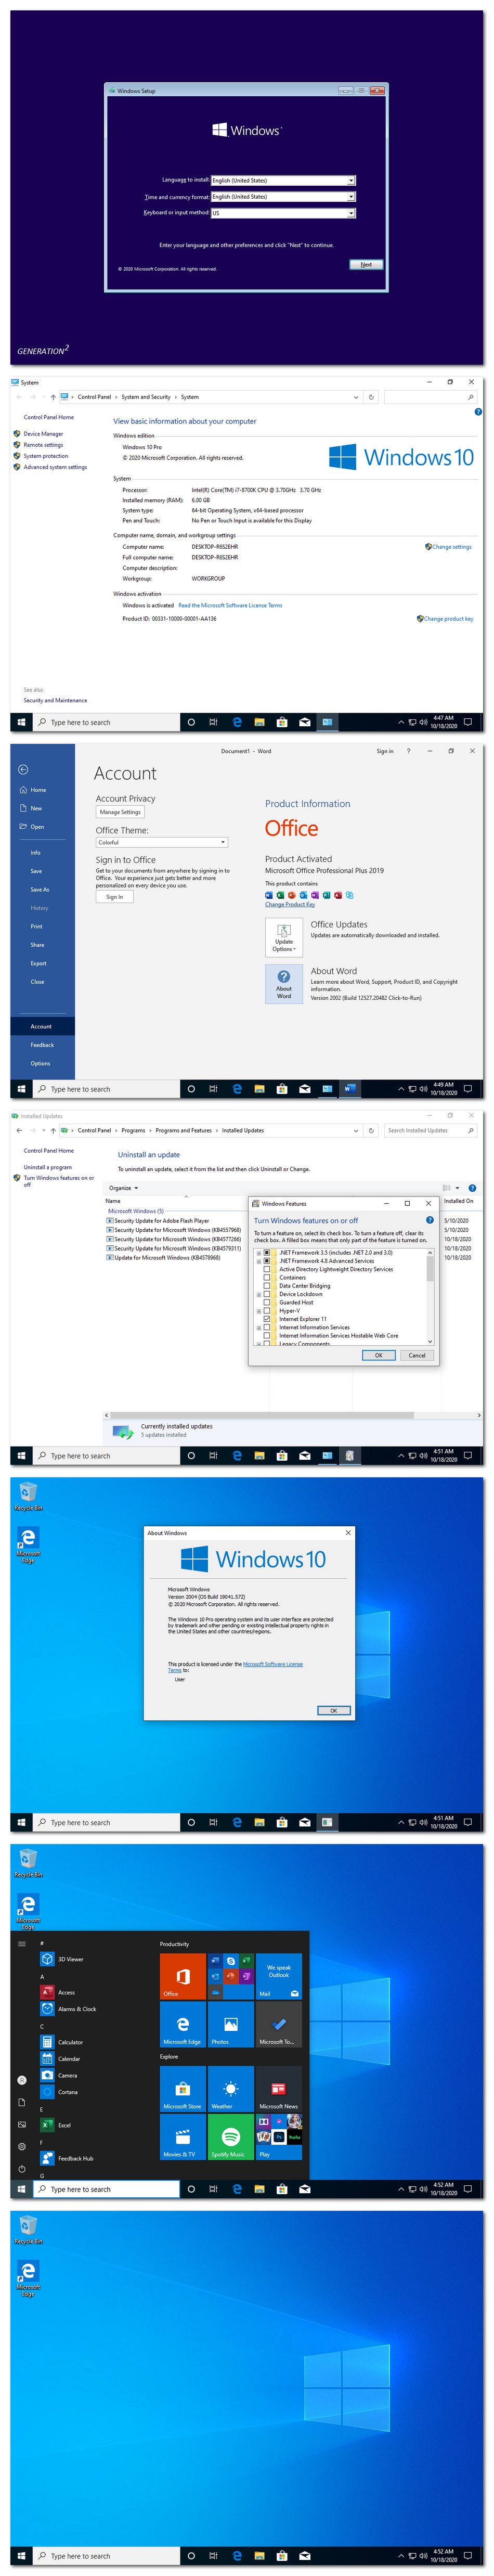
Task: Select Print in Word backstage menu
Action: tap(37, 926)
